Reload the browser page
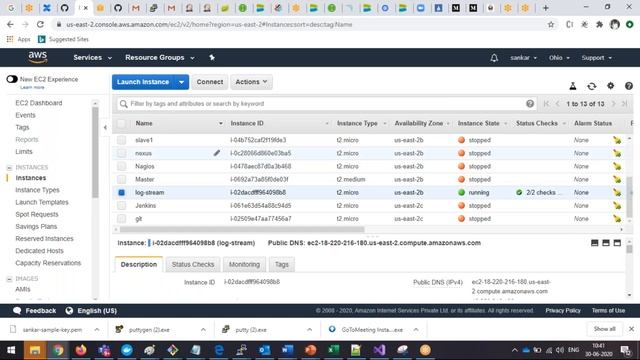640x360 pixels. 40,24
